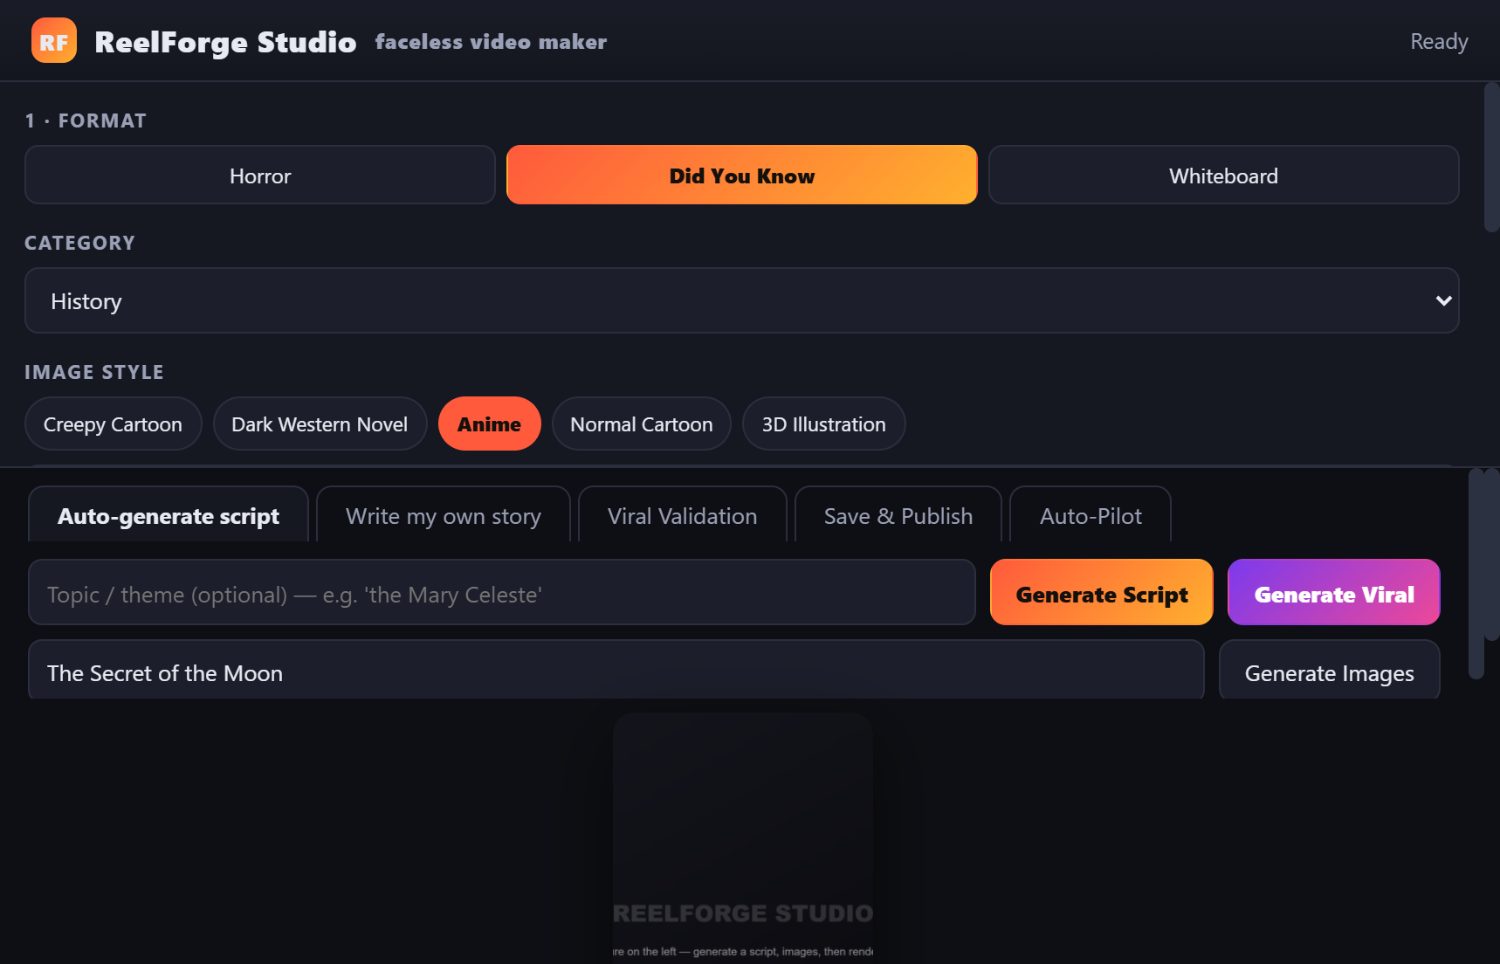
Task: Click The Secret of the Moon title field
Action: coord(616,671)
